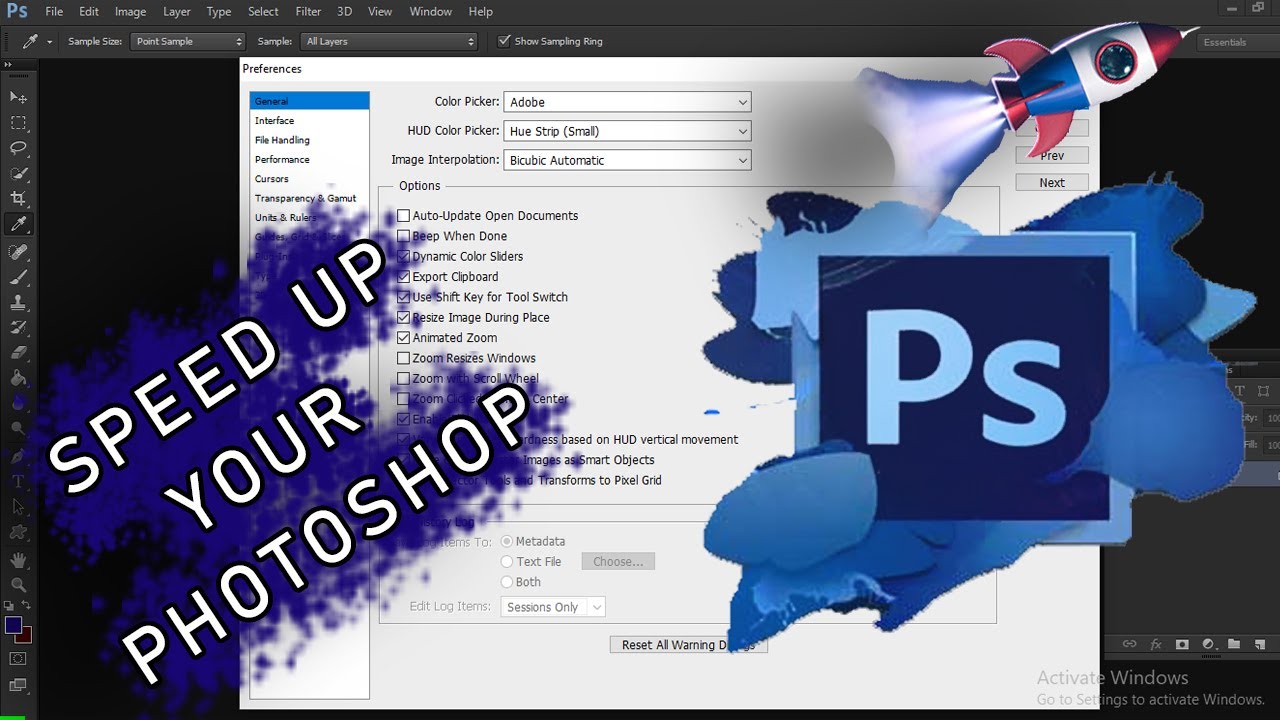Select the Text File radio button

click(507, 562)
